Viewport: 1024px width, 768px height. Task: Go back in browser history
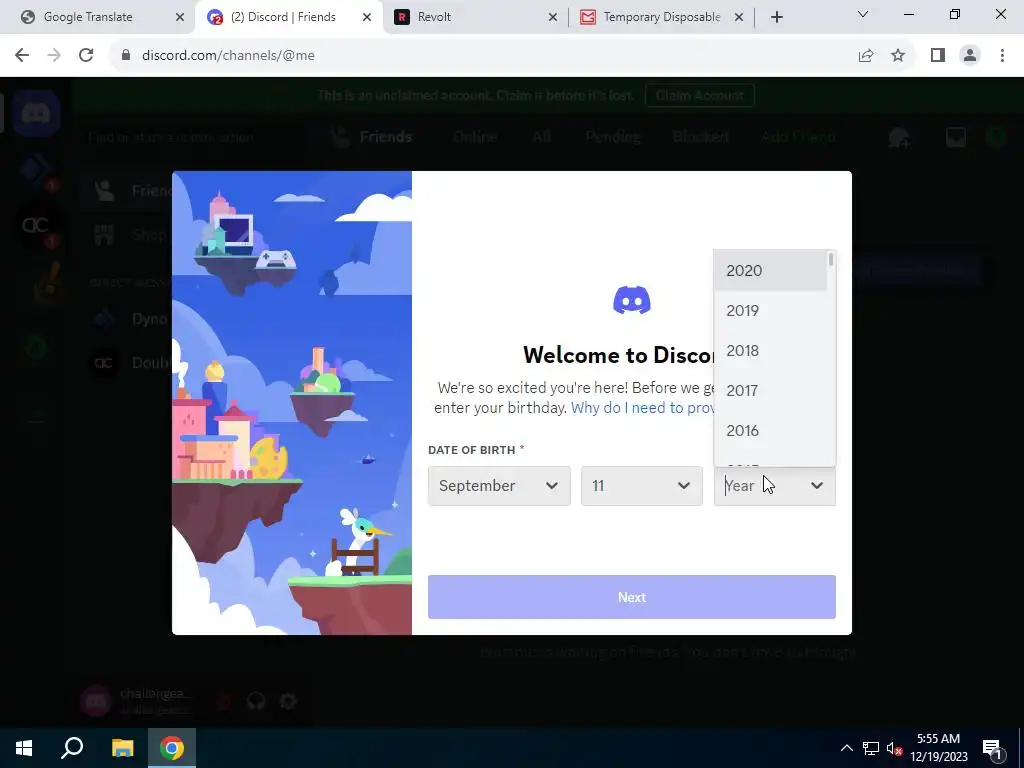coord(22,56)
